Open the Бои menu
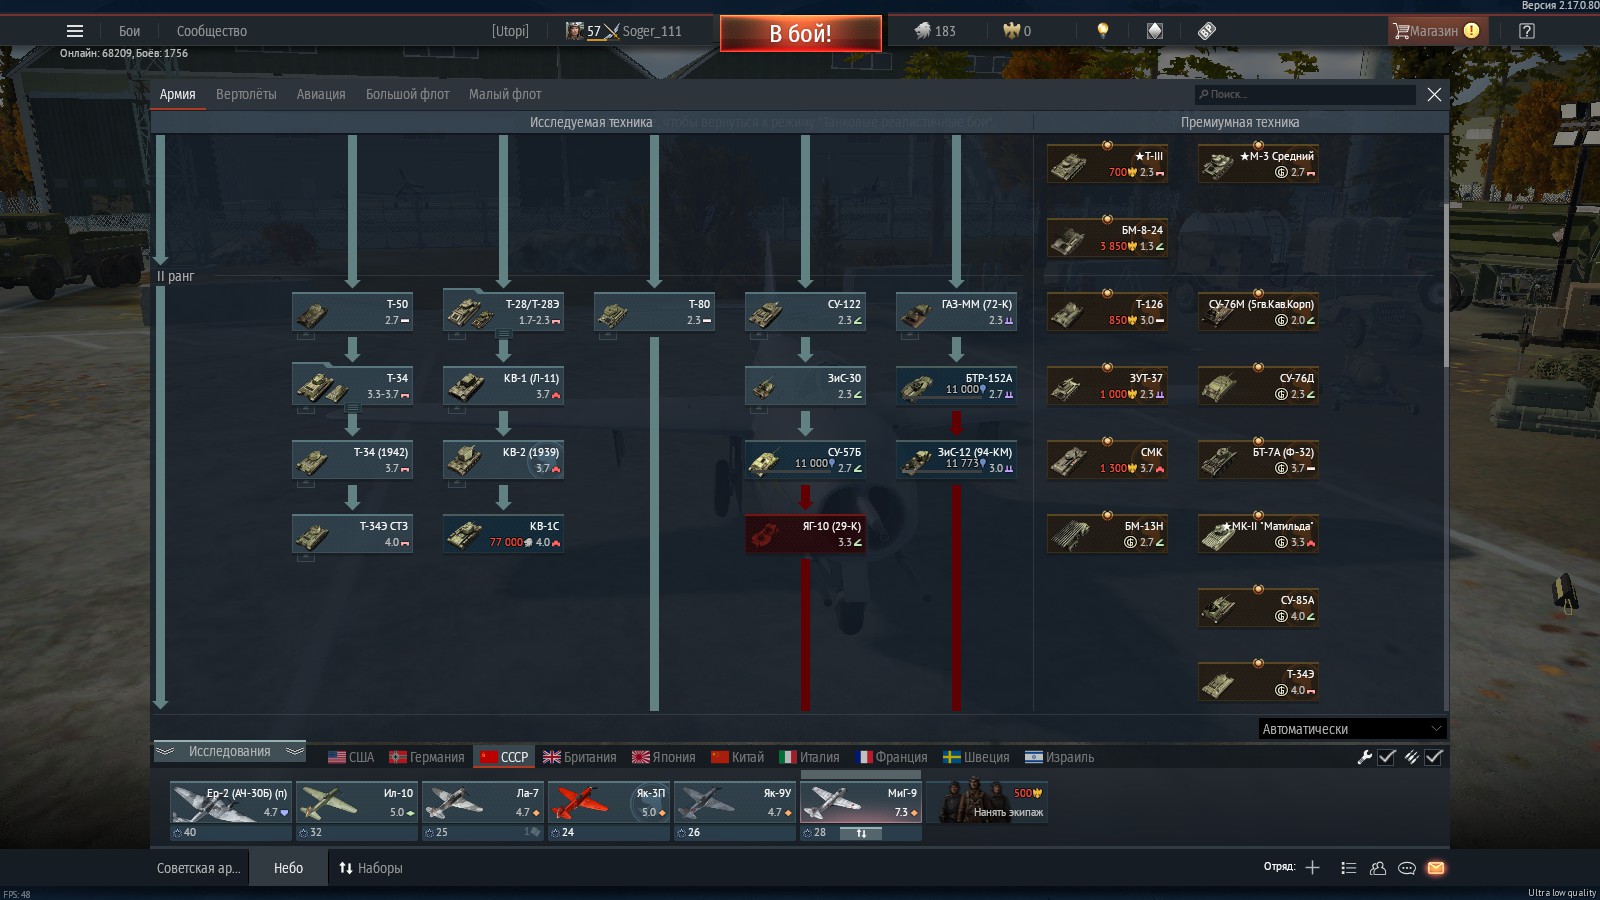 tap(130, 31)
